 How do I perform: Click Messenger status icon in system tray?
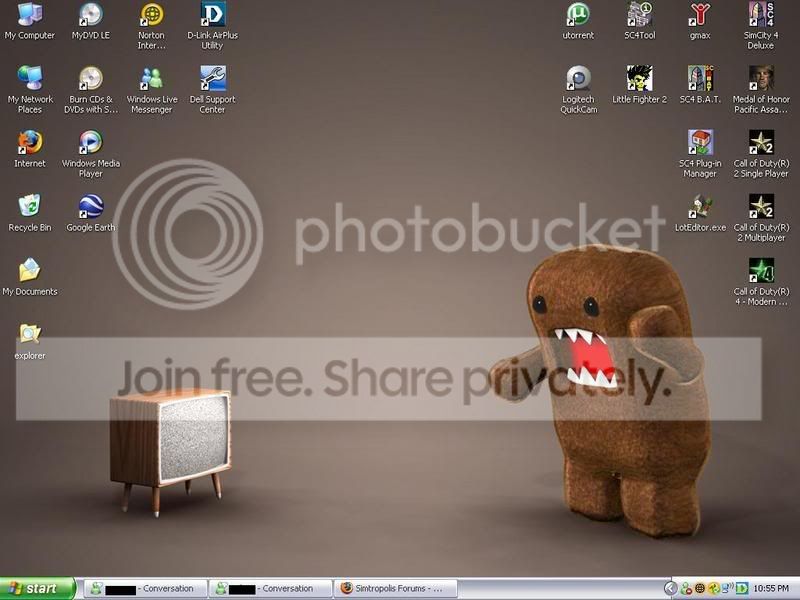click(x=686, y=589)
